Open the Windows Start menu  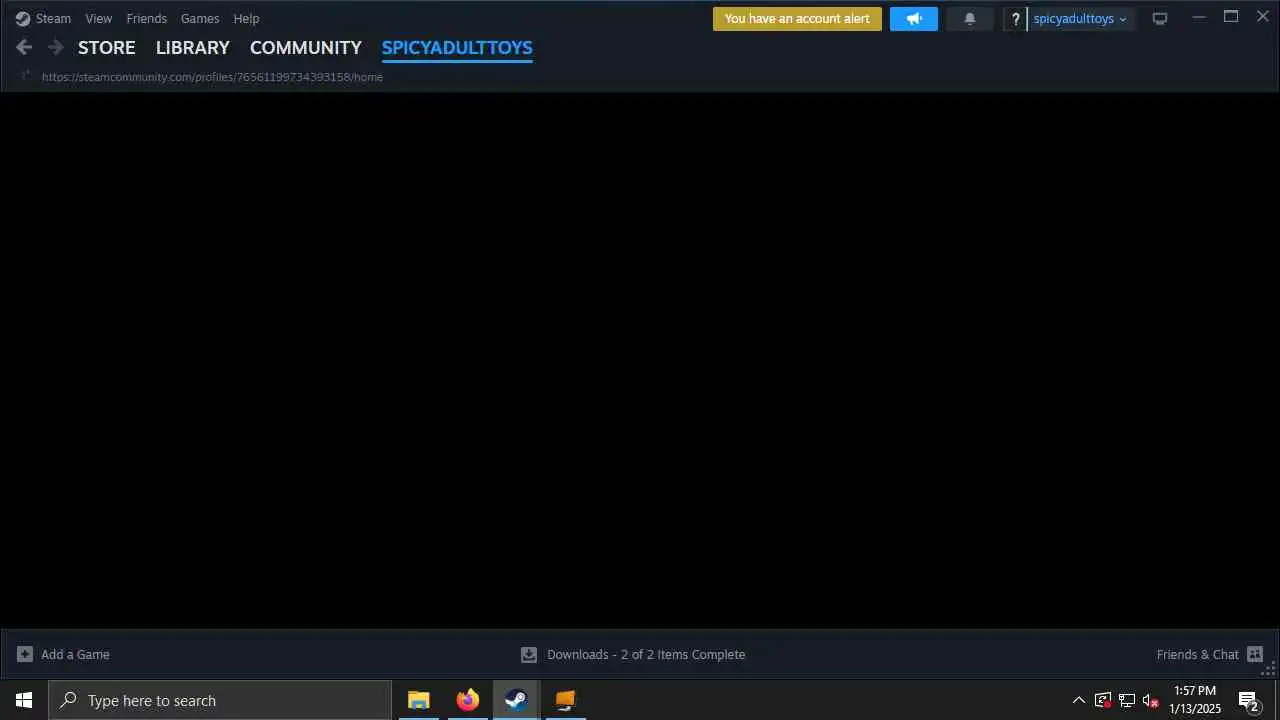coord(24,700)
